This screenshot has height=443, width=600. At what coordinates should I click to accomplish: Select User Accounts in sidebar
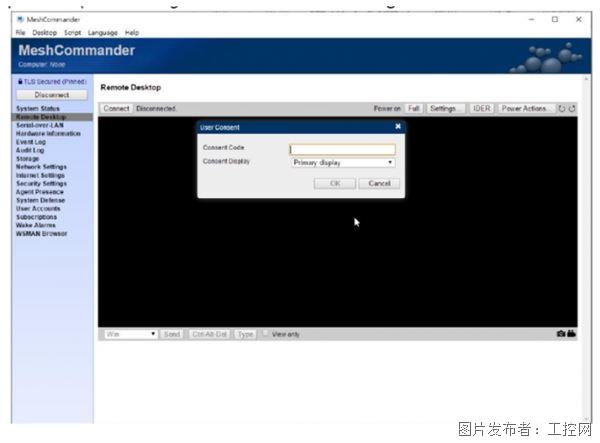38,208
